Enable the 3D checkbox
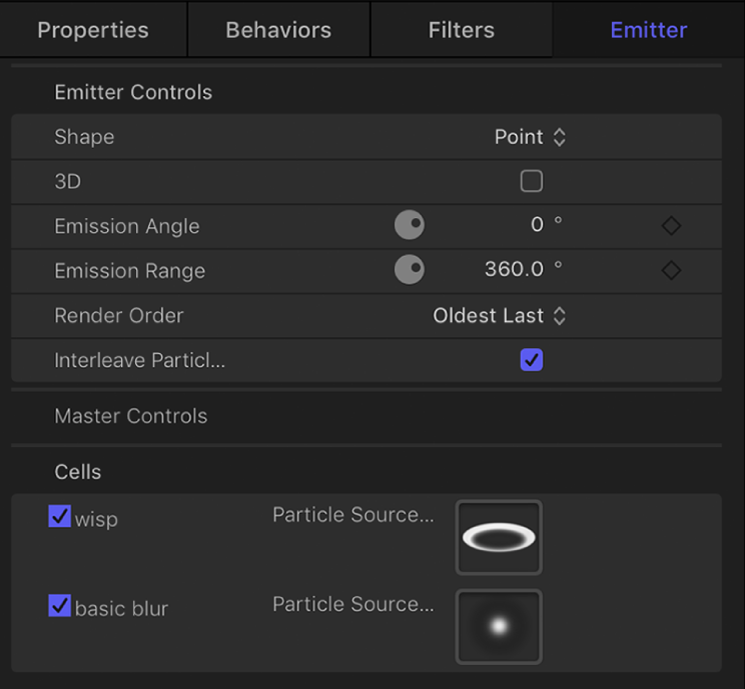Viewport: 745px width, 689px height. coord(532,181)
